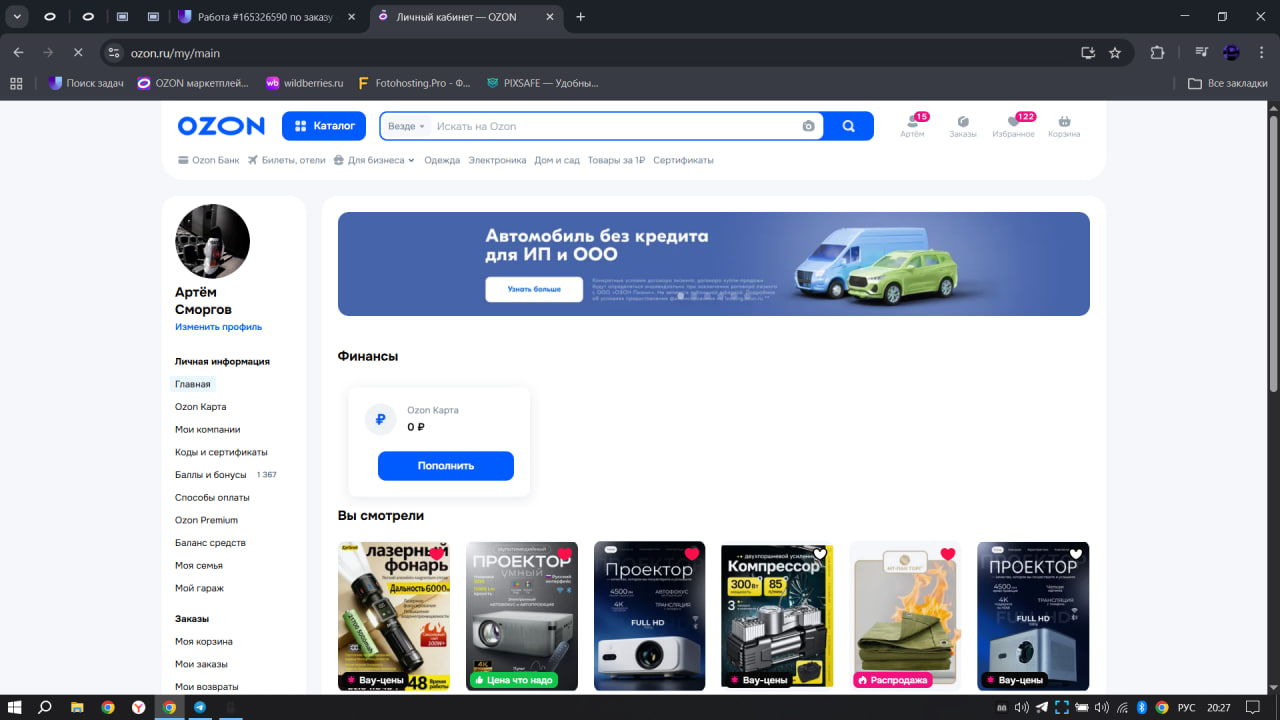Open File Explorer from the taskbar
The image size is (1280, 720).
click(x=77, y=707)
